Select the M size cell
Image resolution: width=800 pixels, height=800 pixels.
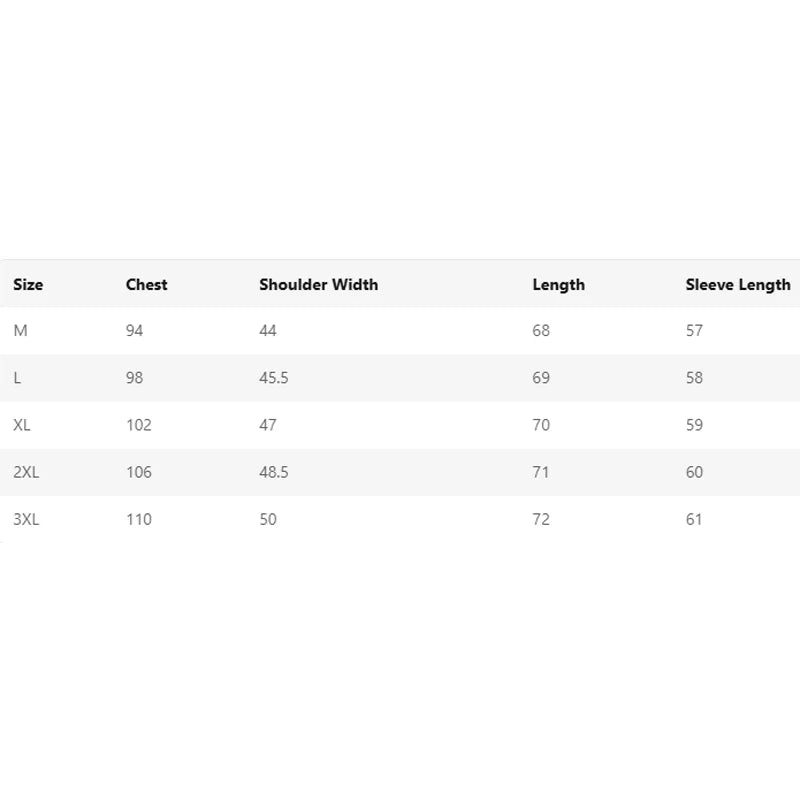tap(20, 331)
